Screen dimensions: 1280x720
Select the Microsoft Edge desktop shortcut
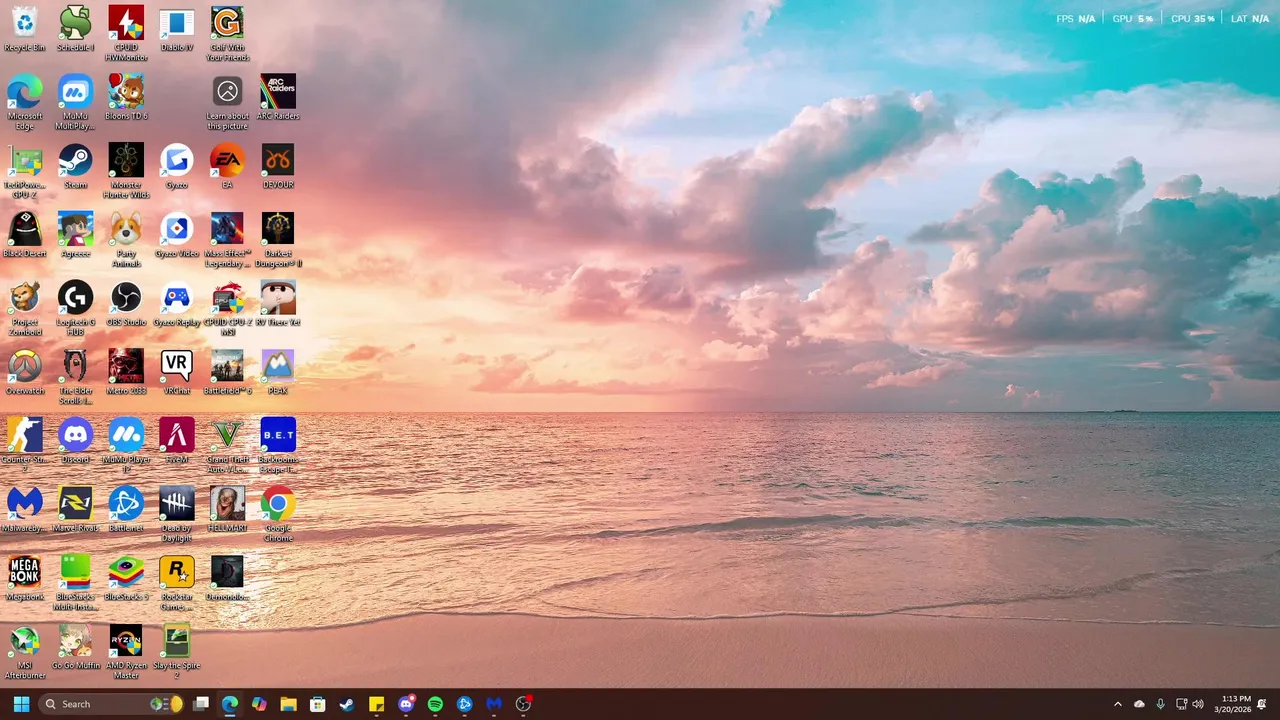[24, 103]
